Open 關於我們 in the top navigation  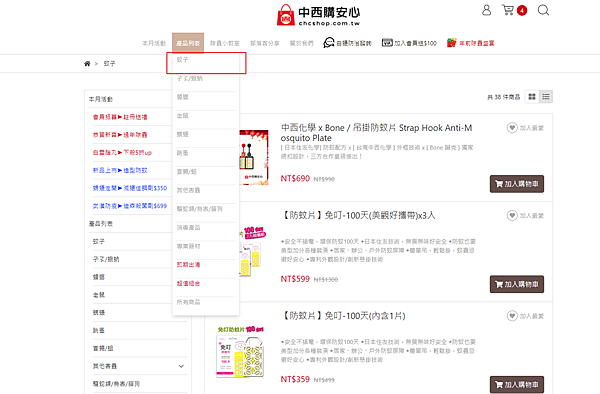pos(302,43)
